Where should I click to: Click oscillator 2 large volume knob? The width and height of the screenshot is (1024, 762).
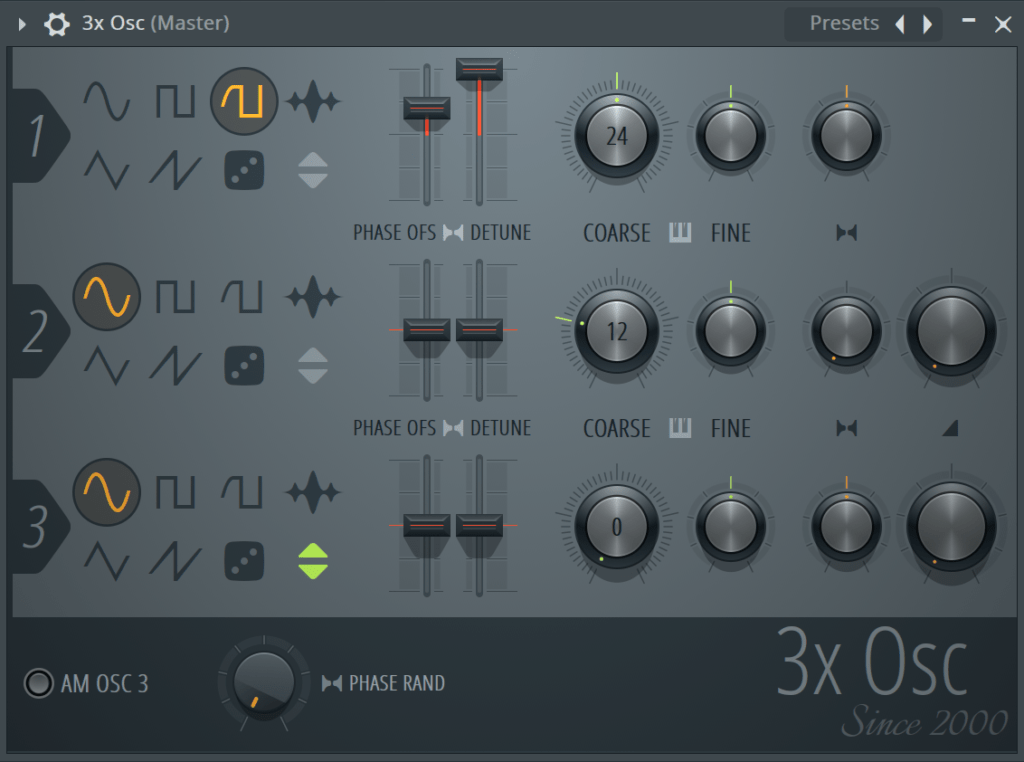click(x=952, y=331)
